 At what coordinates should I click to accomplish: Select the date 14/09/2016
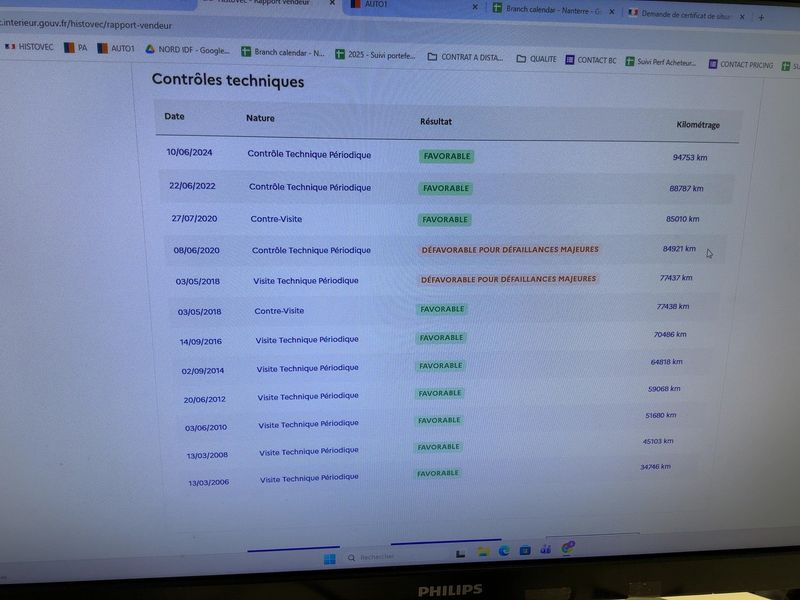tap(201, 341)
